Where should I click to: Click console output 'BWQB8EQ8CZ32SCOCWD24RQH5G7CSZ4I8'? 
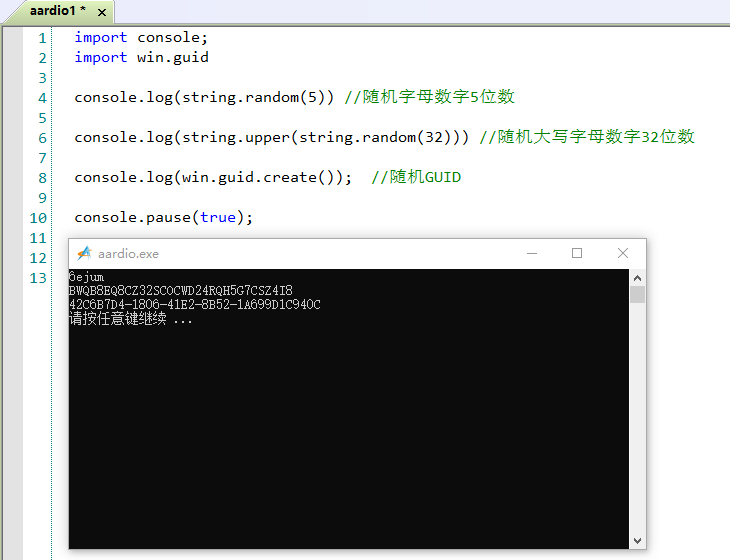(x=181, y=290)
